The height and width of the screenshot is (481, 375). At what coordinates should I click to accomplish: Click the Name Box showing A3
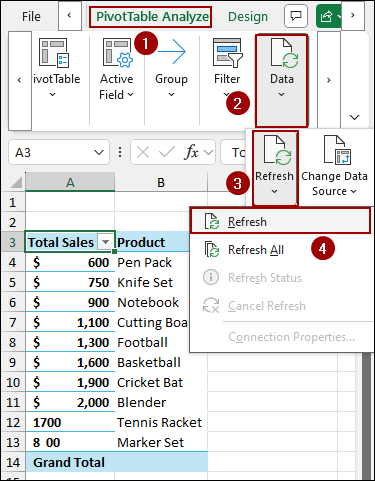pos(50,152)
